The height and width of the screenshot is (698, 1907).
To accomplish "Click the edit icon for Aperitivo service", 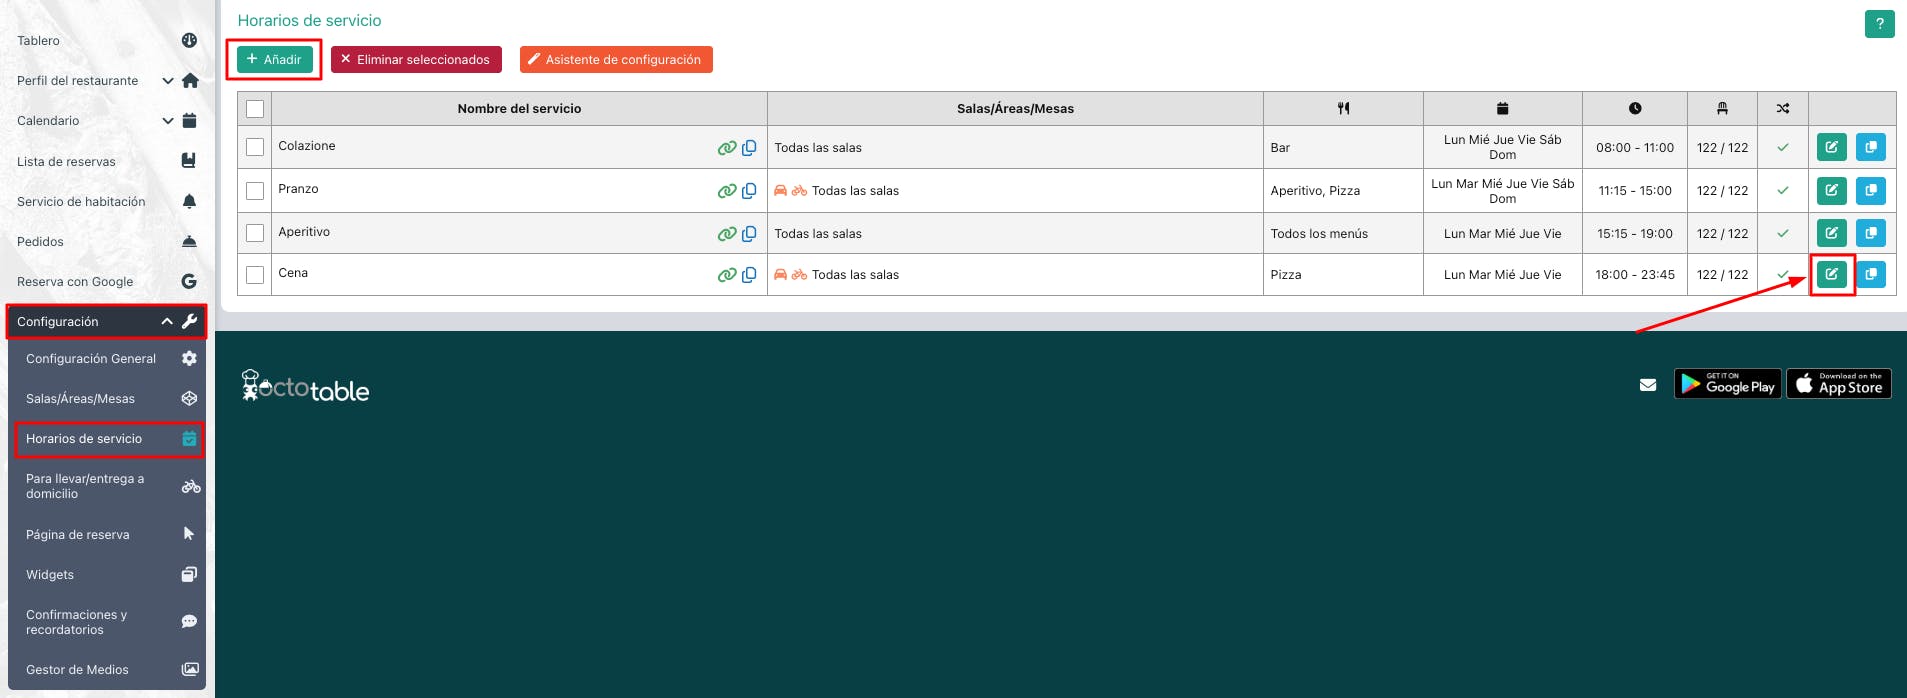I will [x=1831, y=233].
